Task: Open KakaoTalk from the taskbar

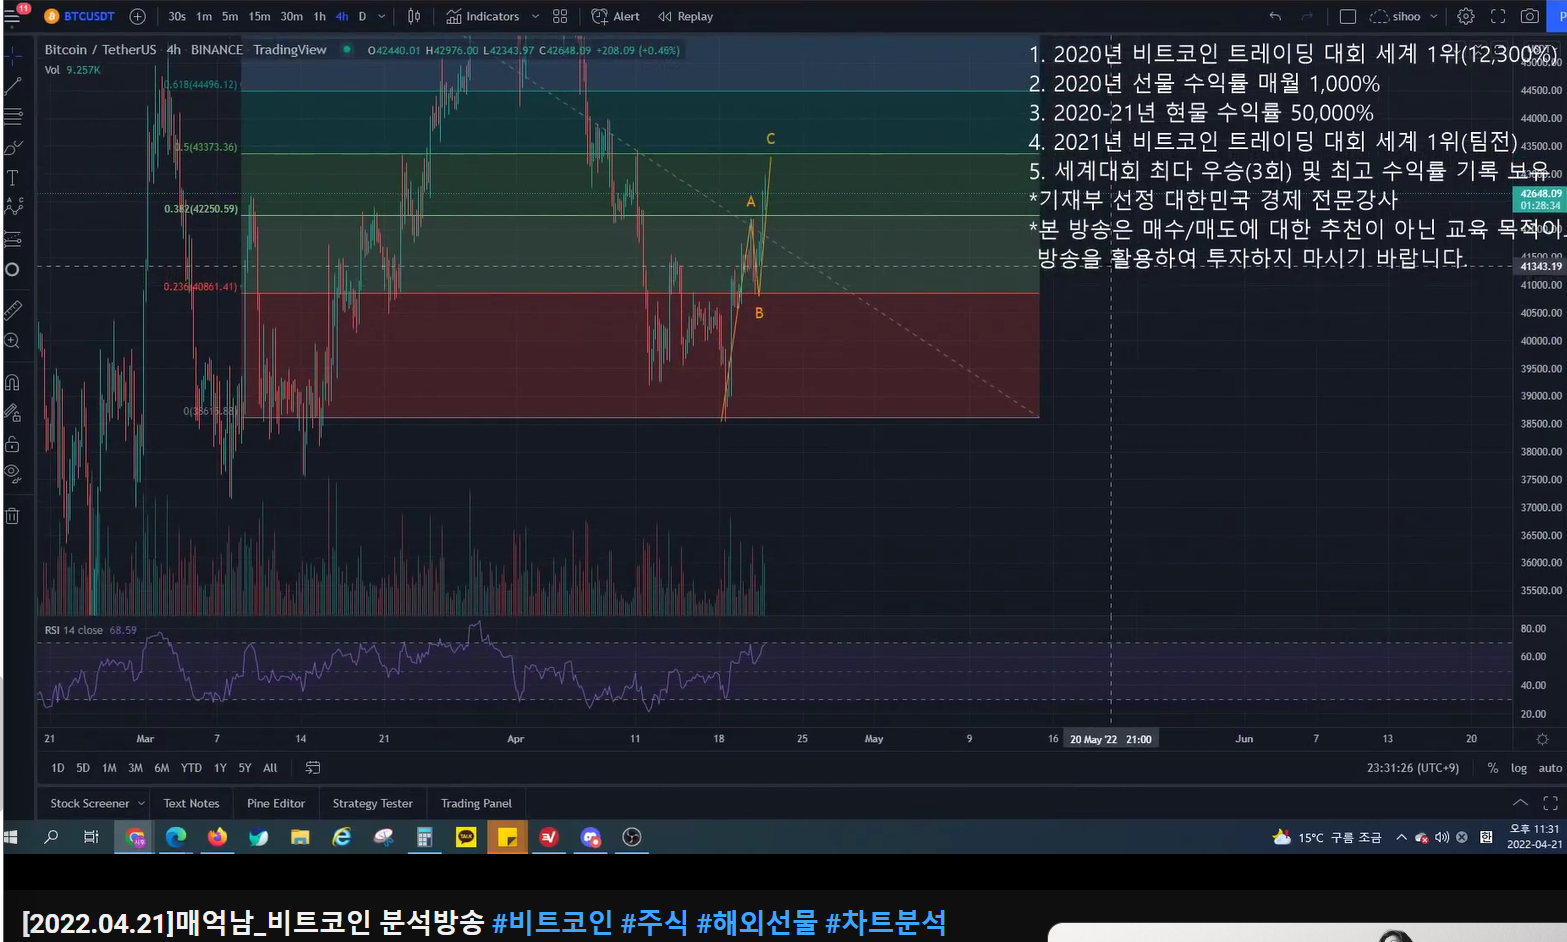Action: pyautogui.click(x=466, y=837)
